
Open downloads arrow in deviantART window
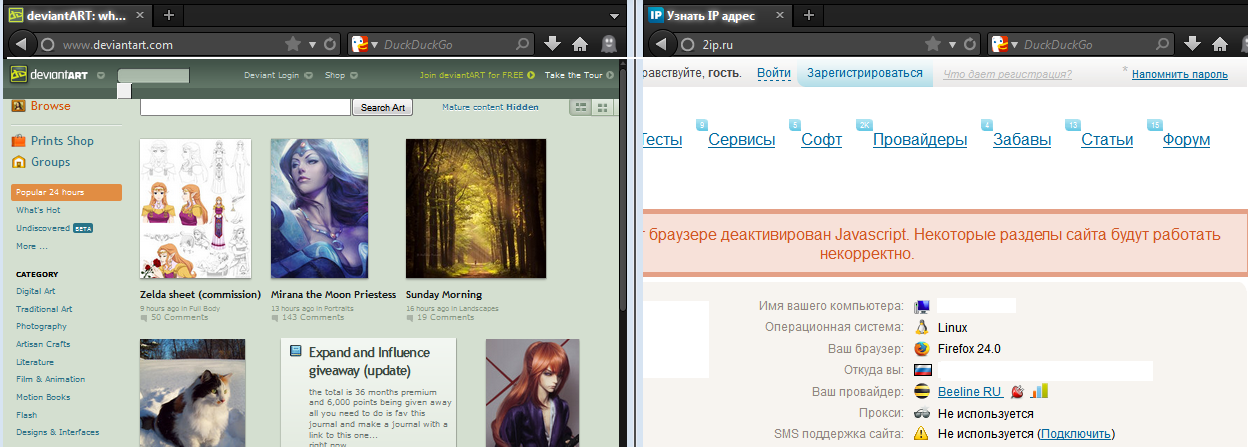553,44
